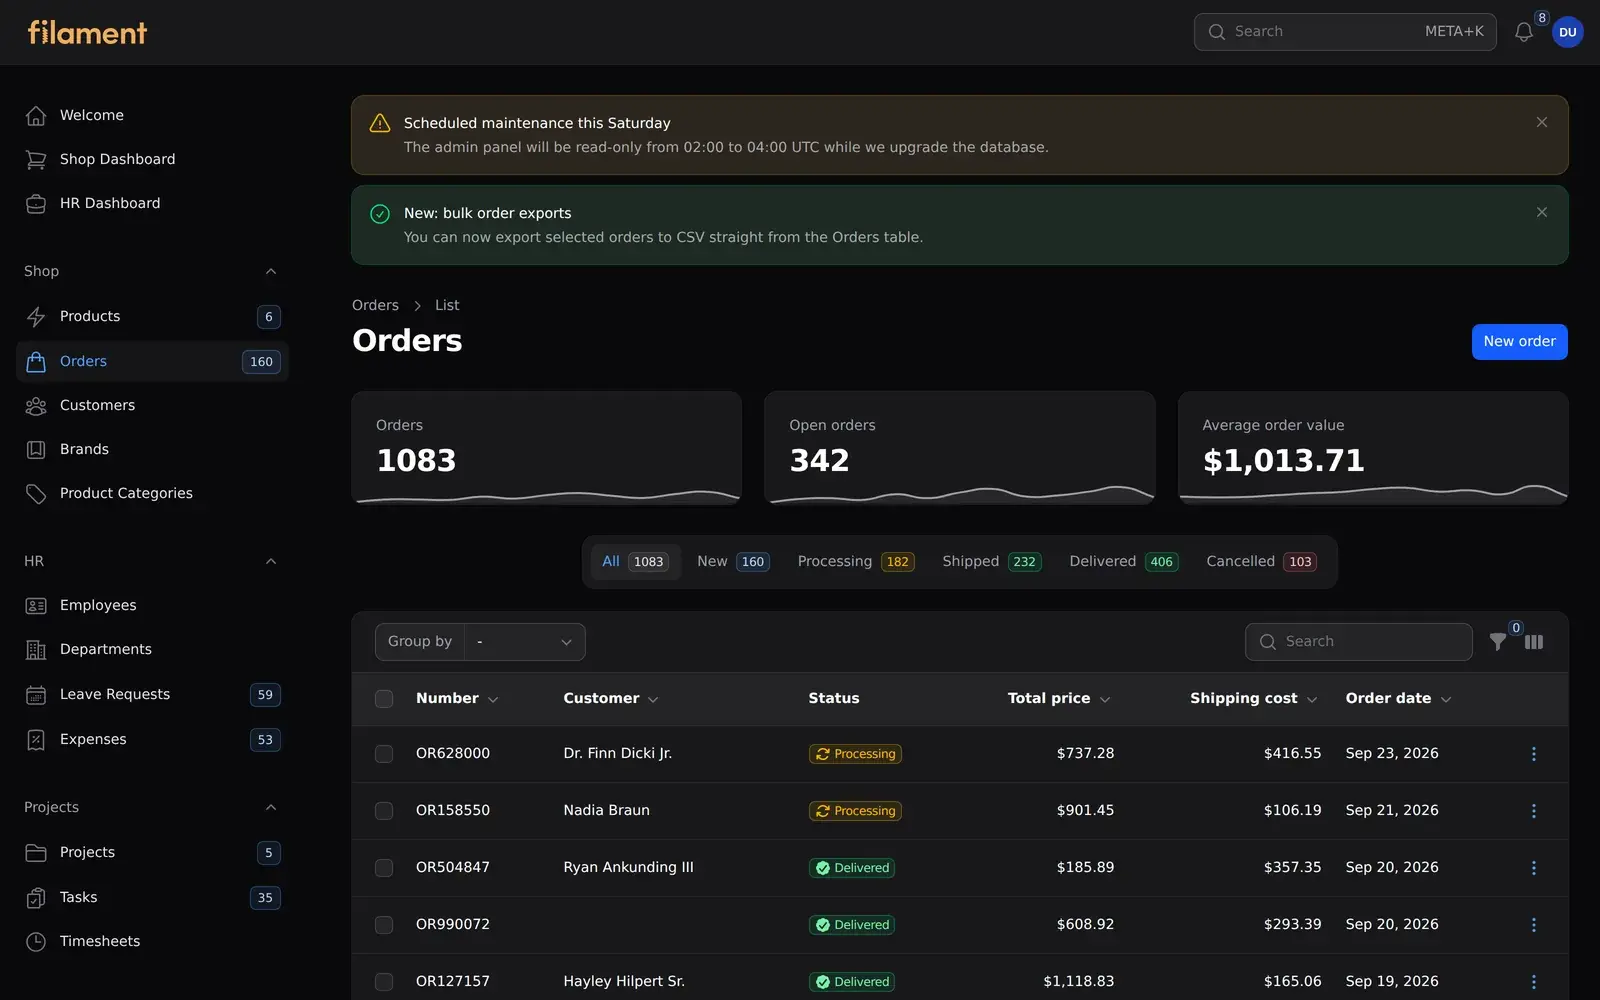
Task: Focus the orders table Search field
Action: tap(1358, 642)
